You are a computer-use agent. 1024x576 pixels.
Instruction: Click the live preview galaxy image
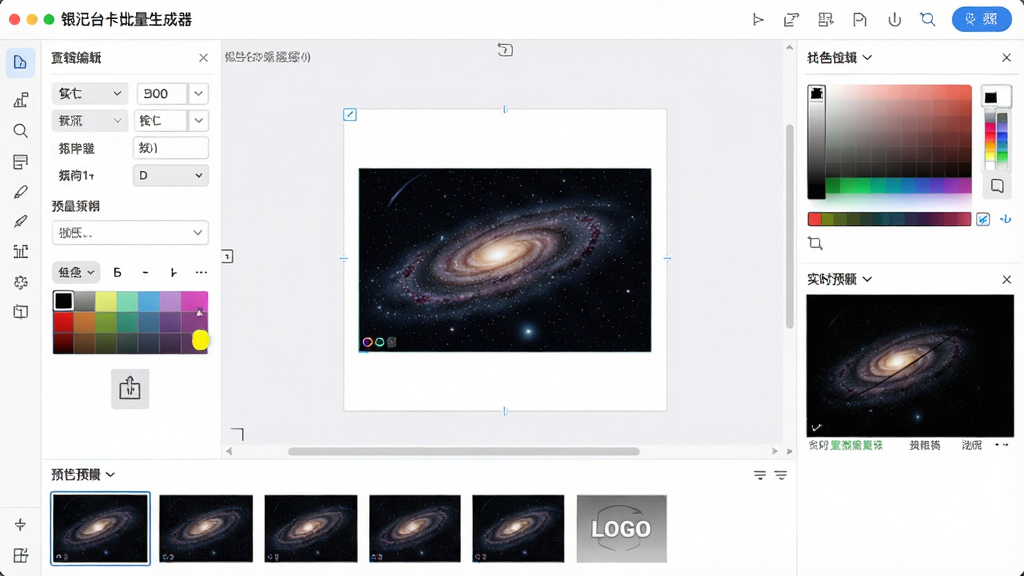click(910, 366)
